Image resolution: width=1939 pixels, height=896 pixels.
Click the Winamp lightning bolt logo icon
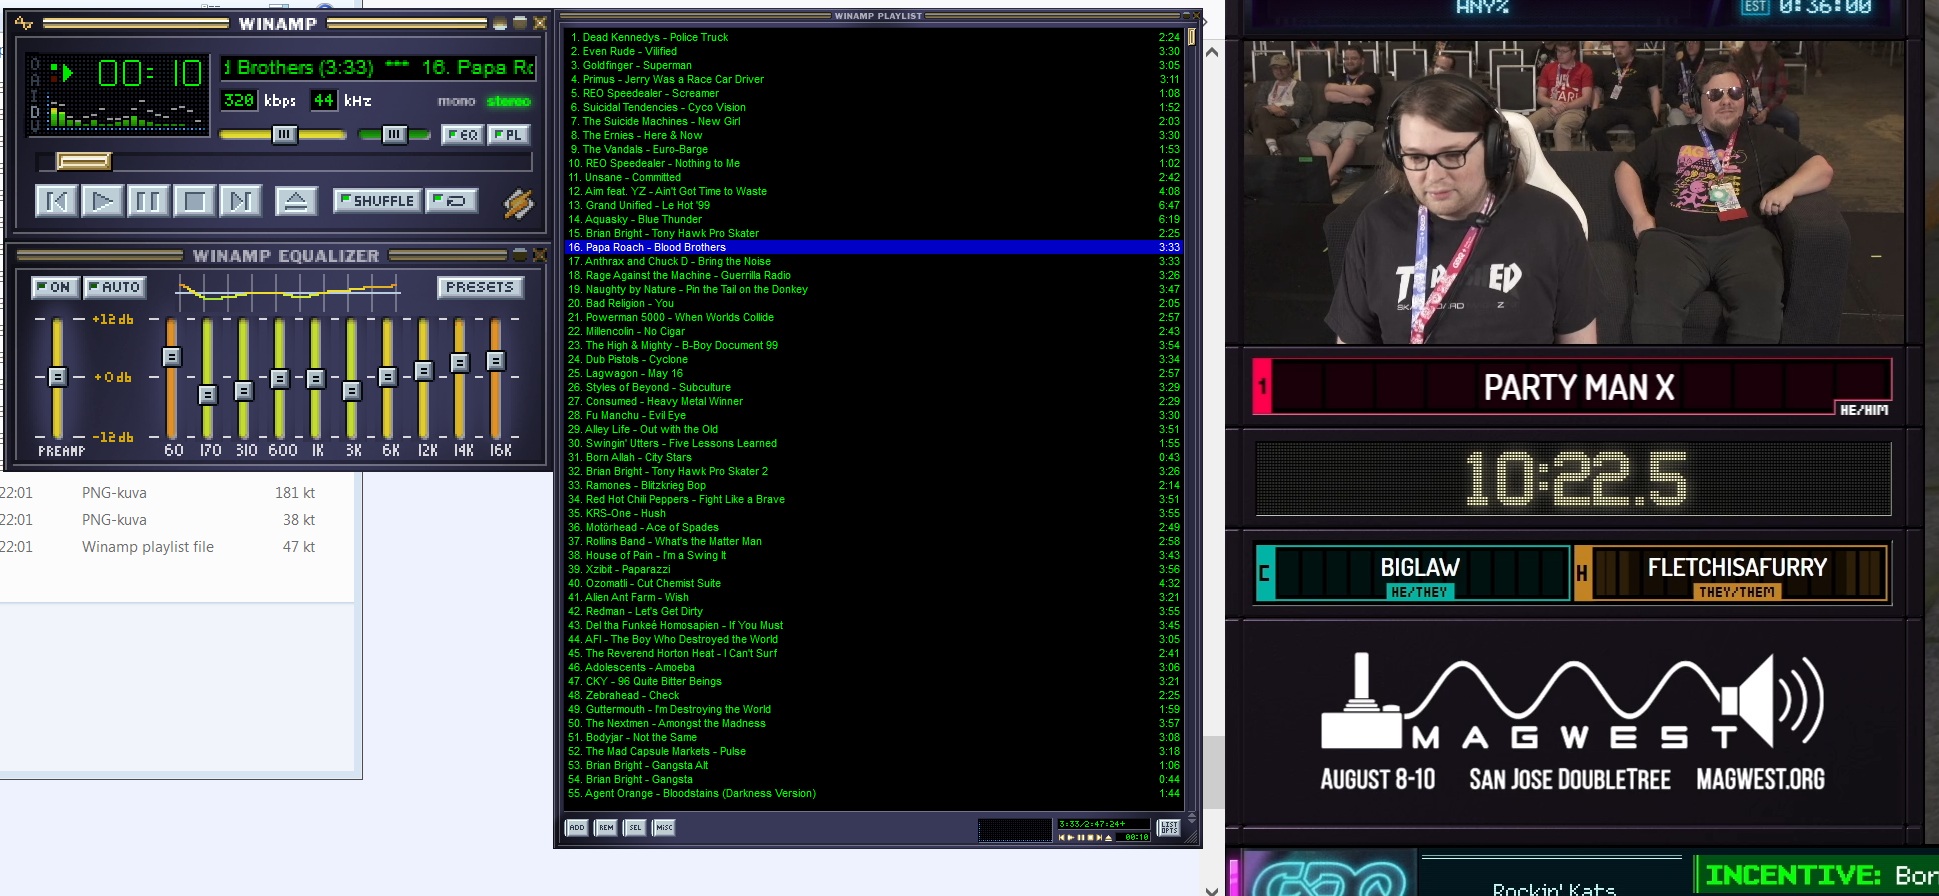[518, 203]
